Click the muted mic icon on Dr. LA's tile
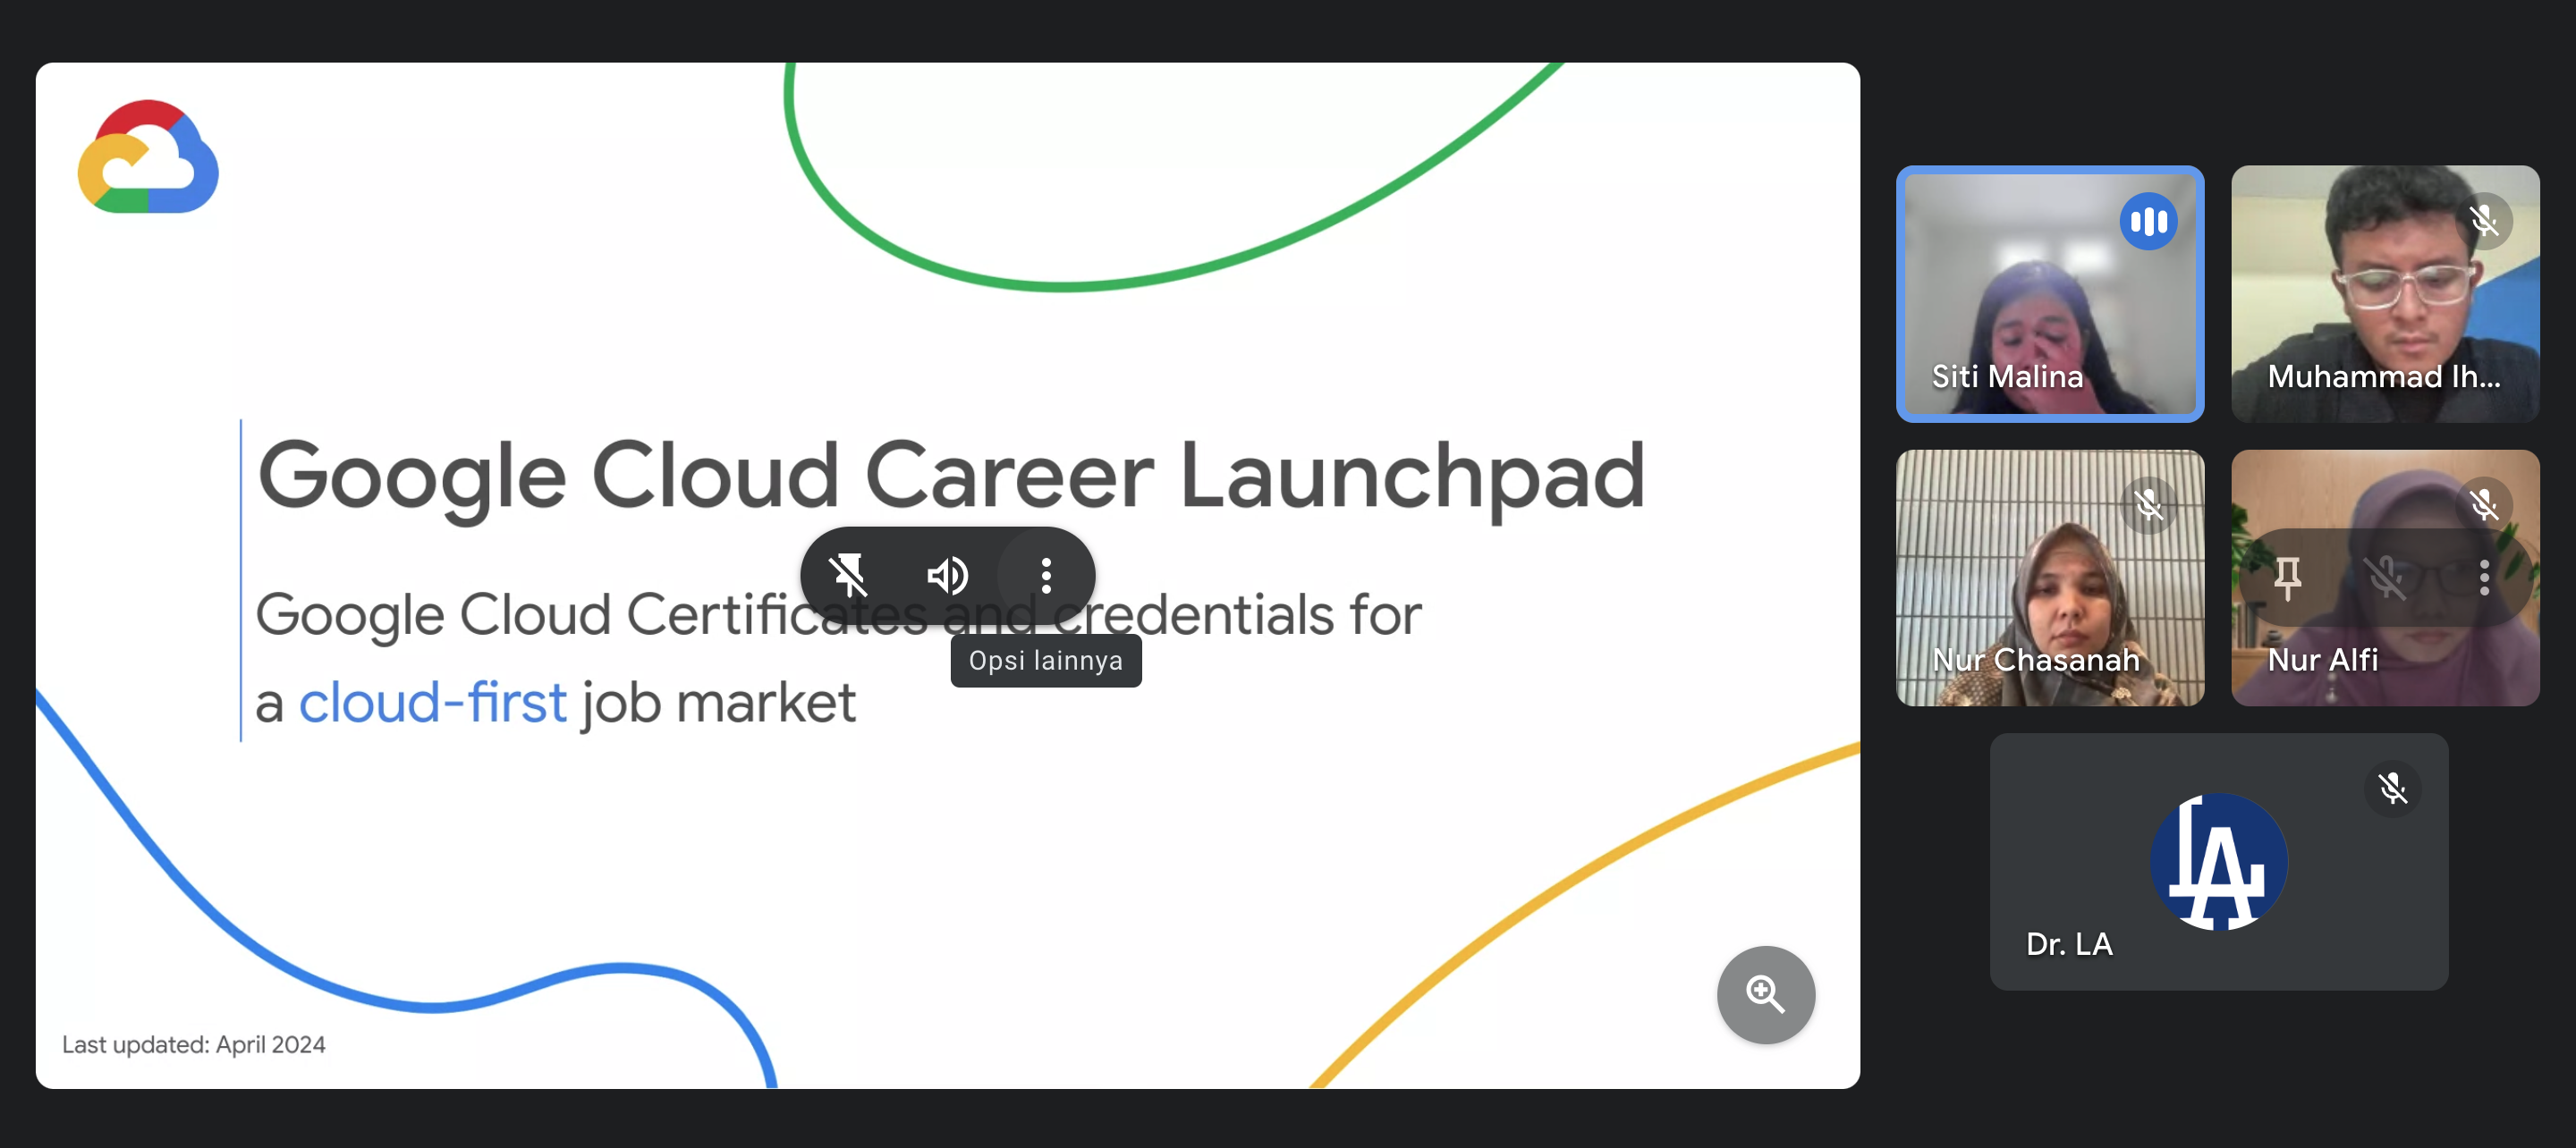The height and width of the screenshot is (1148, 2576). 2392,788
